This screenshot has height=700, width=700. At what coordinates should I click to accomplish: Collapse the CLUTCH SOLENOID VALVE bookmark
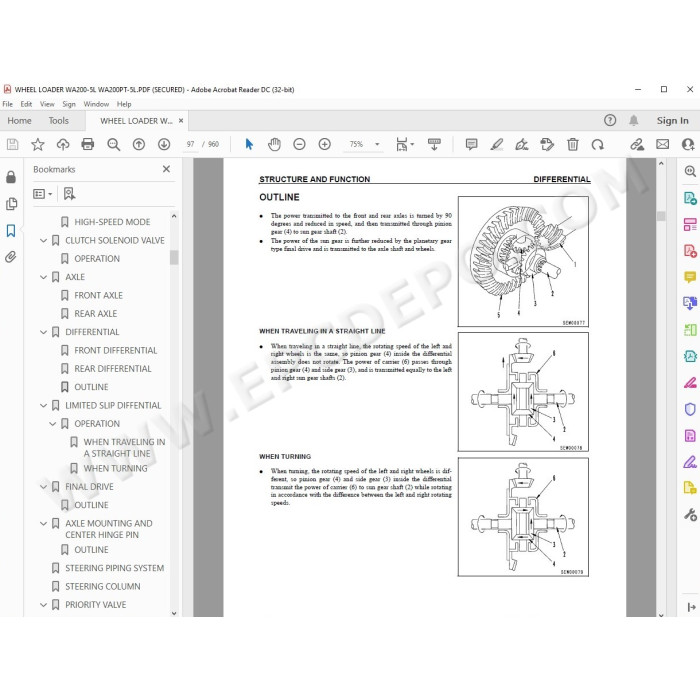pyautogui.click(x=43, y=241)
